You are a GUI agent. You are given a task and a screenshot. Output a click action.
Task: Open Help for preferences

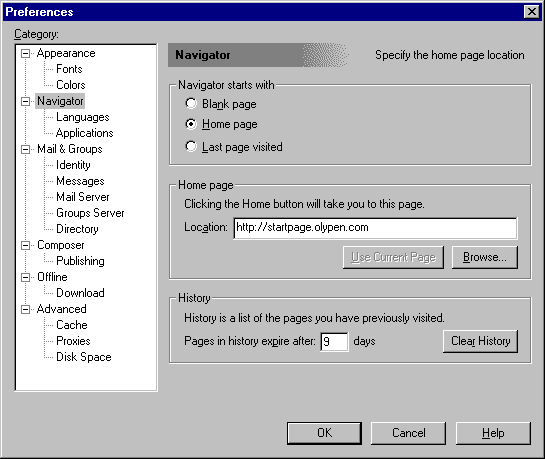click(x=493, y=433)
